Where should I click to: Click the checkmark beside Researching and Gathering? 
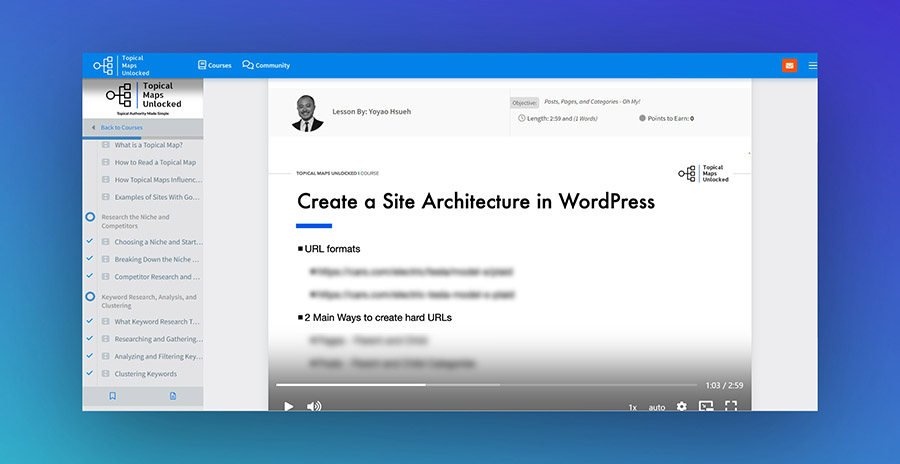click(x=90, y=338)
